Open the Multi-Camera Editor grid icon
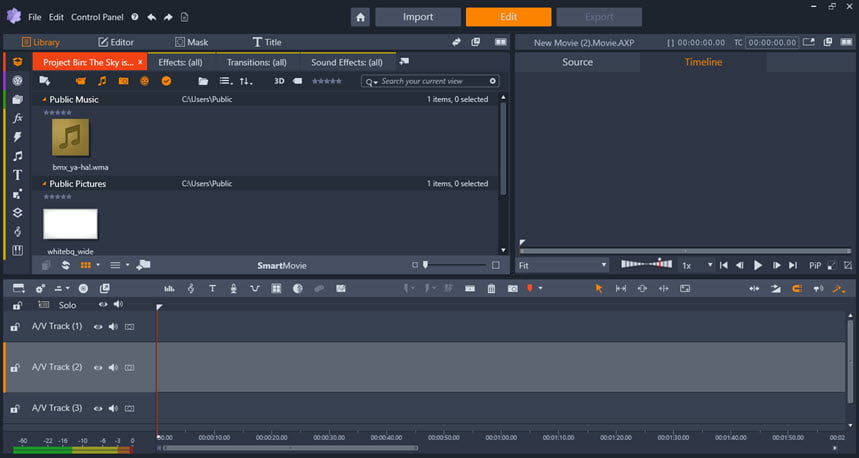Image resolution: width=859 pixels, height=458 pixels. click(x=276, y=289)
